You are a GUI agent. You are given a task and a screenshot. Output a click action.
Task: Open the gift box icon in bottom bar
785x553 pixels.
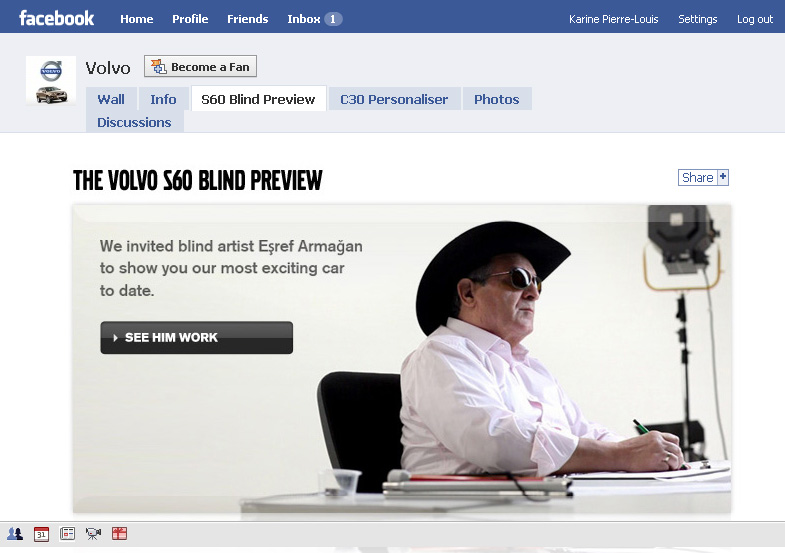pyautogui.click(x=119, y=534)
